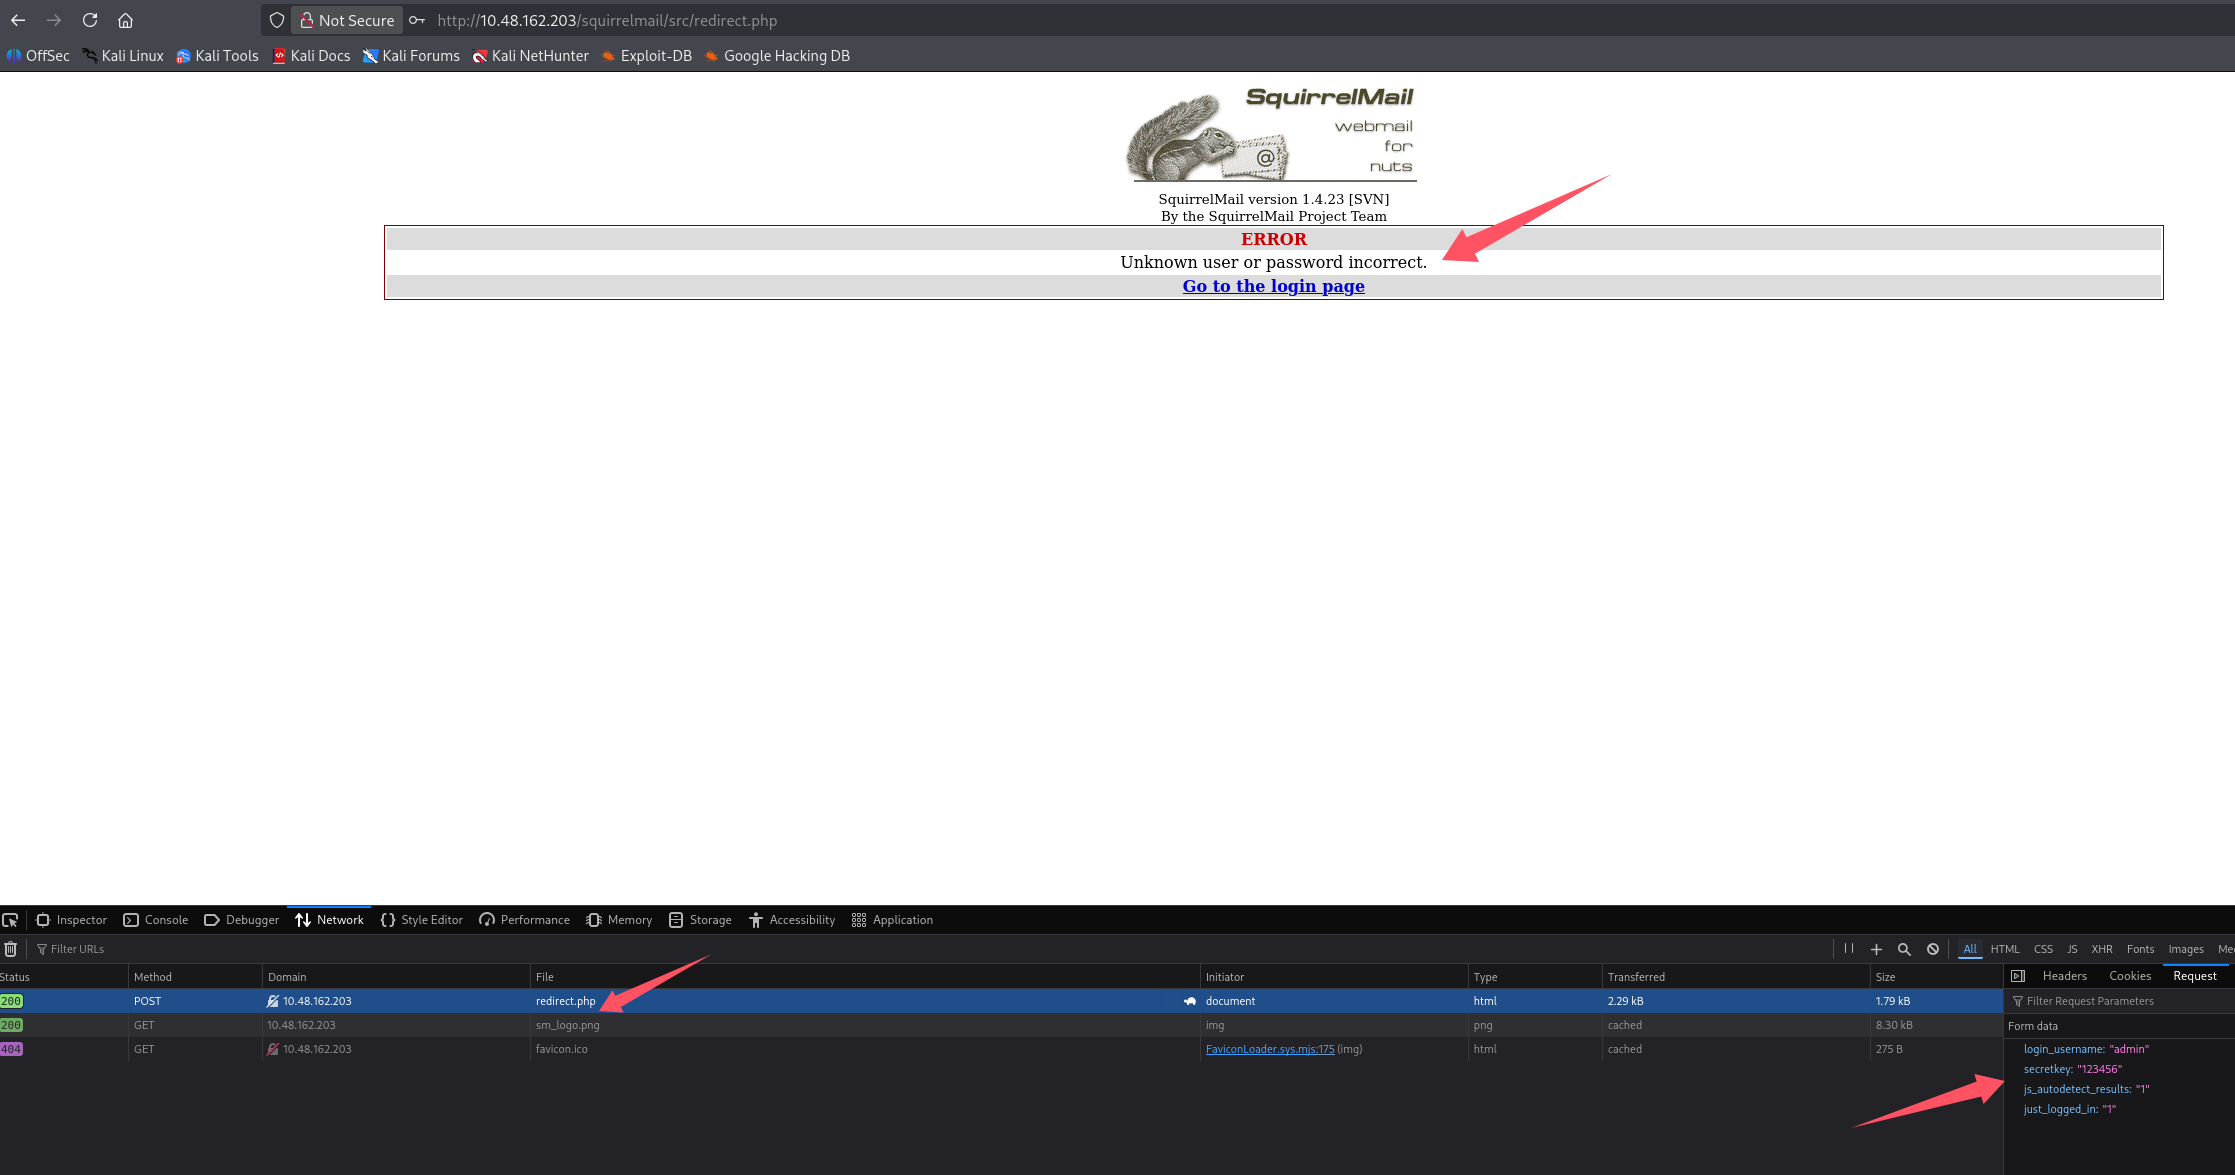Image resolution: width=2235 pixels, height=1175 pixels.
Task: Click the plus icon in network toolbar
Action: pyautogui.click(x=1876, y=949)
